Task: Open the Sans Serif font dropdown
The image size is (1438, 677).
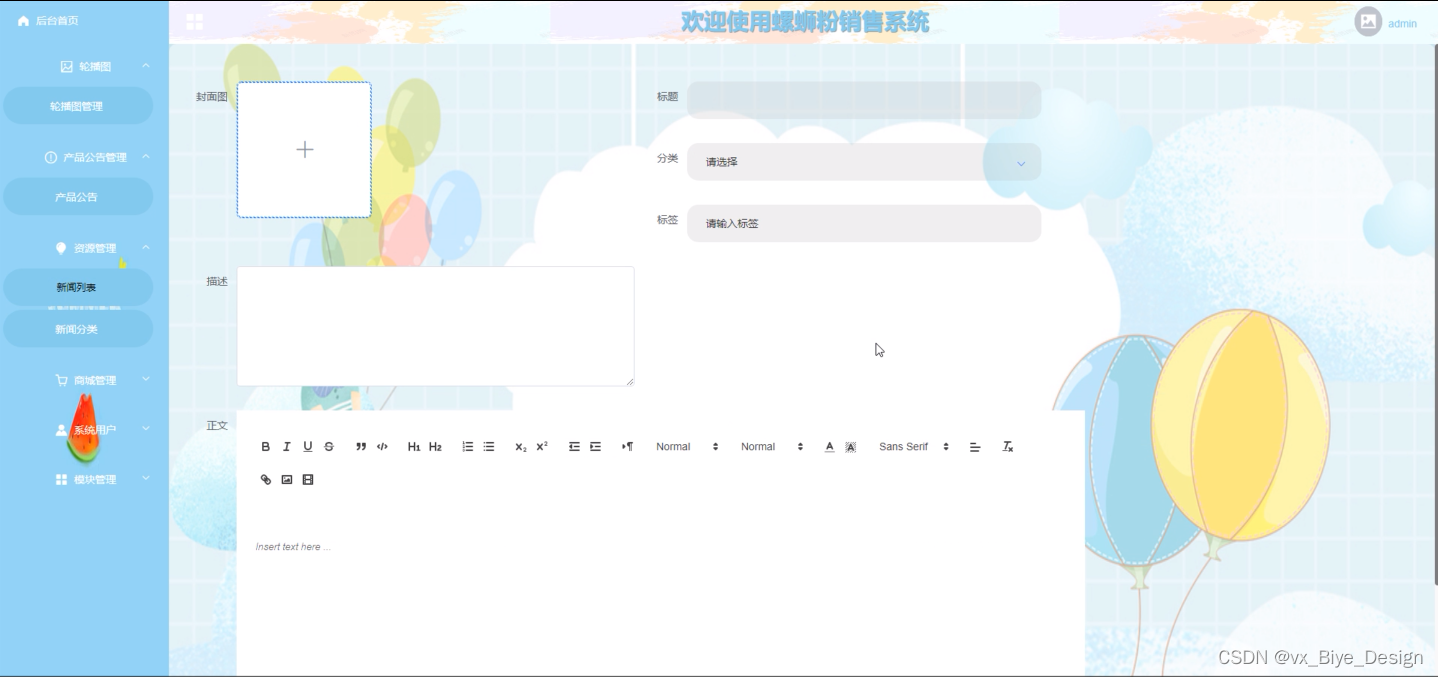Action: pos(914,447)
